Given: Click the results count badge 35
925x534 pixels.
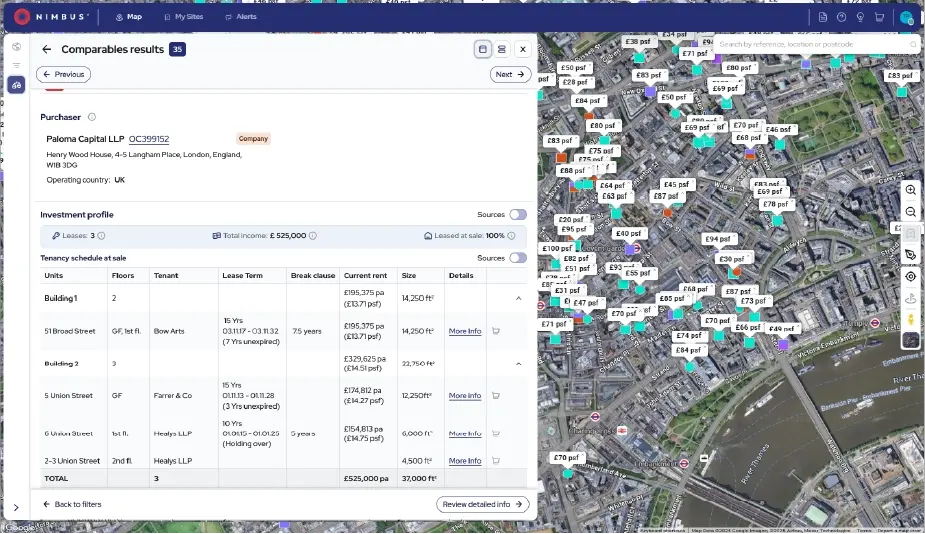Looking at the screenshot, I should click(x=177, y=50).
